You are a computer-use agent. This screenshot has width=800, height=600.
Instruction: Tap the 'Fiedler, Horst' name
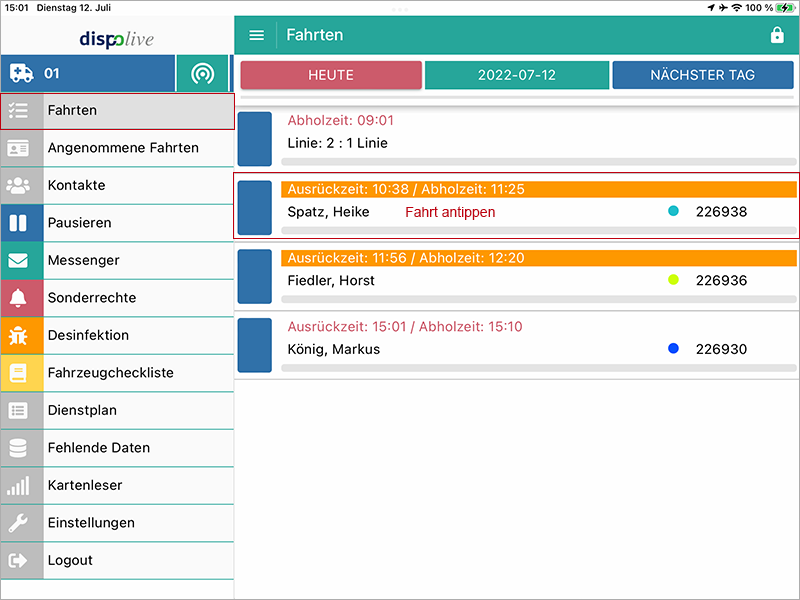[331, 281]
